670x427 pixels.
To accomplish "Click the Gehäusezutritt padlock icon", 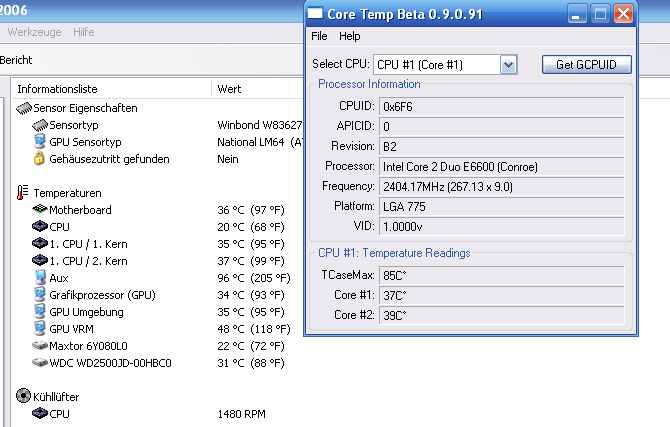I will [x=39, y=158].
